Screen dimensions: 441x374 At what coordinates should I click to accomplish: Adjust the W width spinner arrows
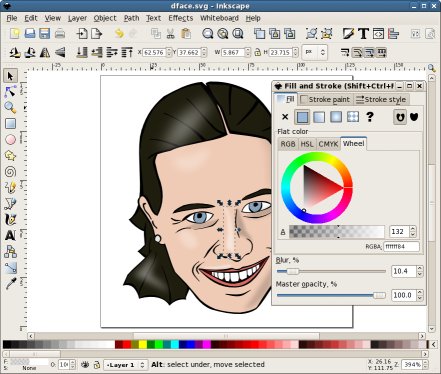point(248,52)
